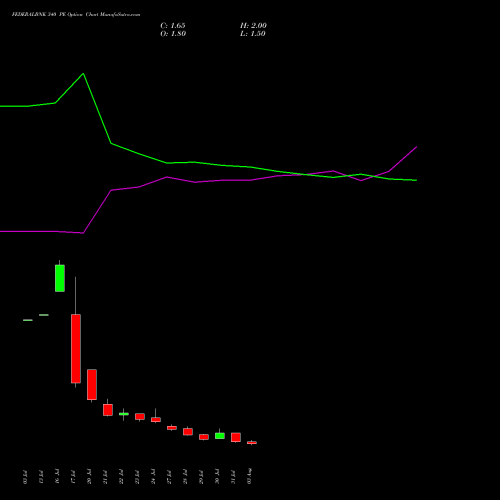
Task: Click the red candlestick for 20 Jul
Action: 92,384
